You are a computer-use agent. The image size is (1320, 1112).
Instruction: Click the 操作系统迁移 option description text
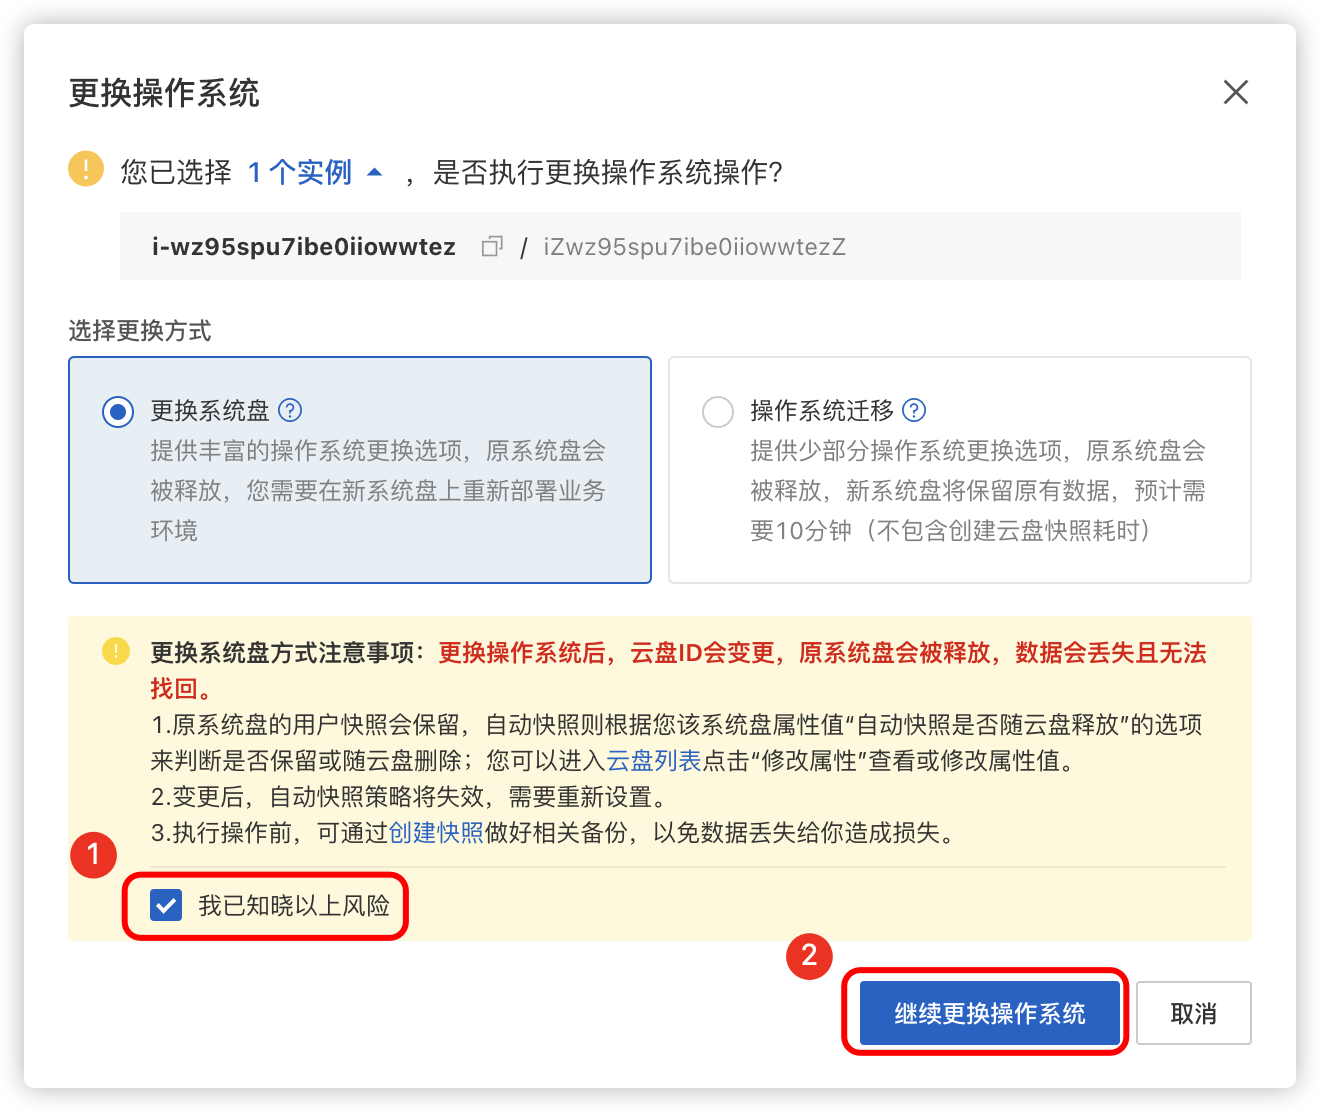(977, 491)
